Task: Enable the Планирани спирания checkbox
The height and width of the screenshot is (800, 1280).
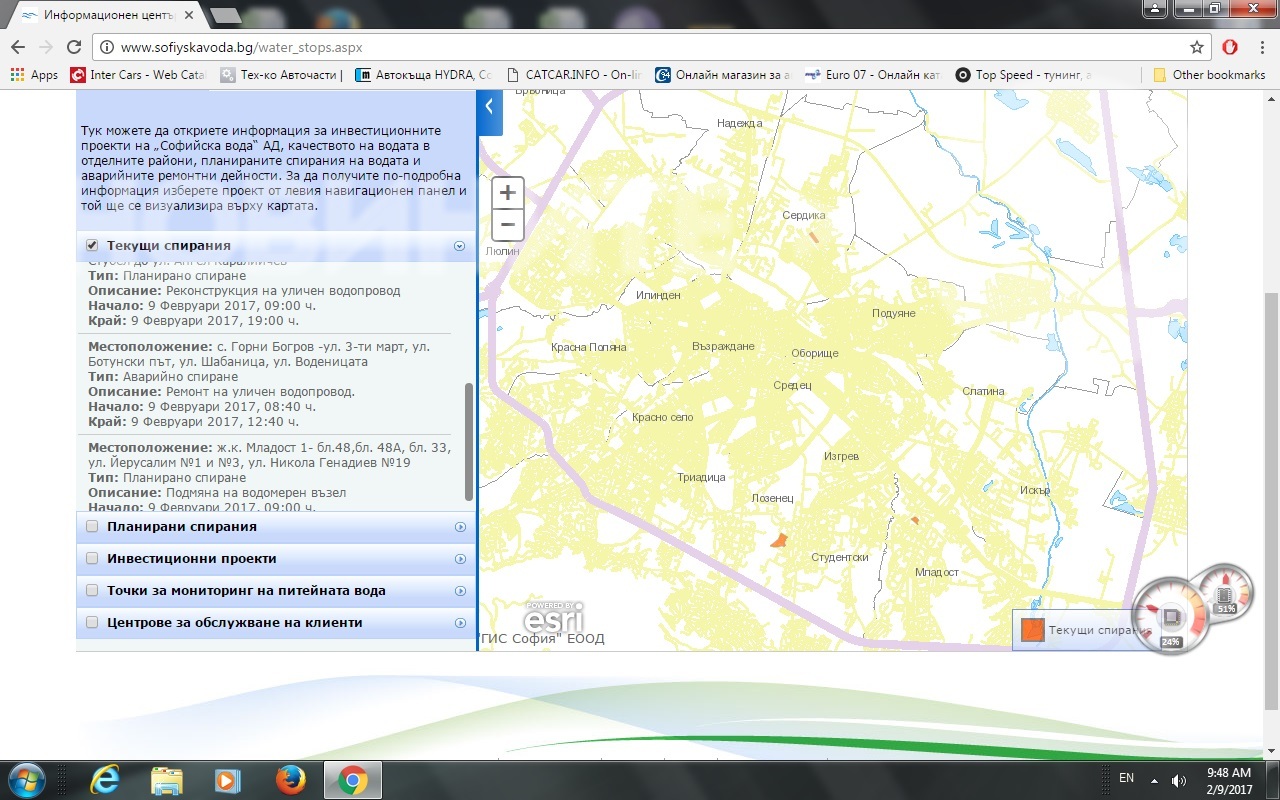Action: (92, 527)
